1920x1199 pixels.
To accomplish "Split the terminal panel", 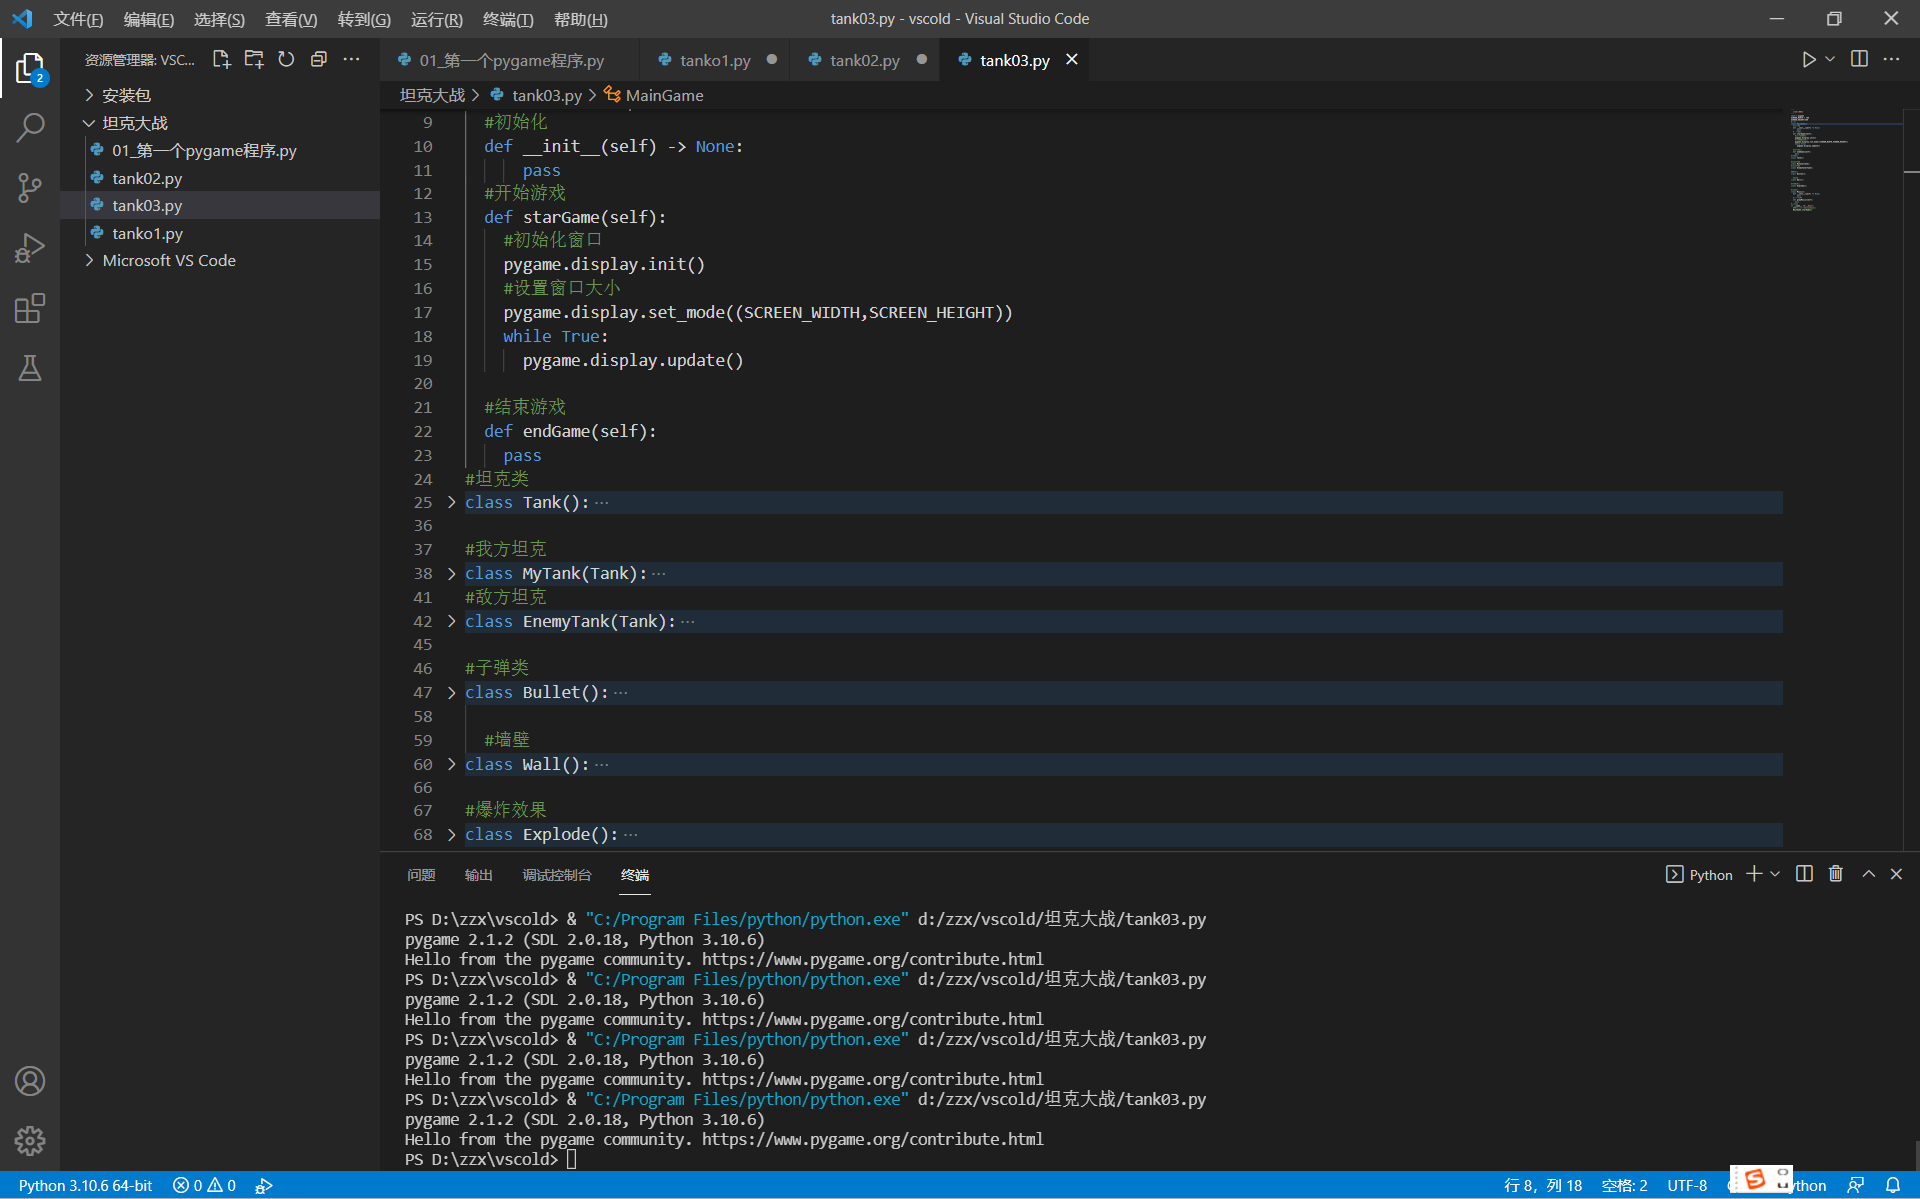I will (x=1804, y=874).
